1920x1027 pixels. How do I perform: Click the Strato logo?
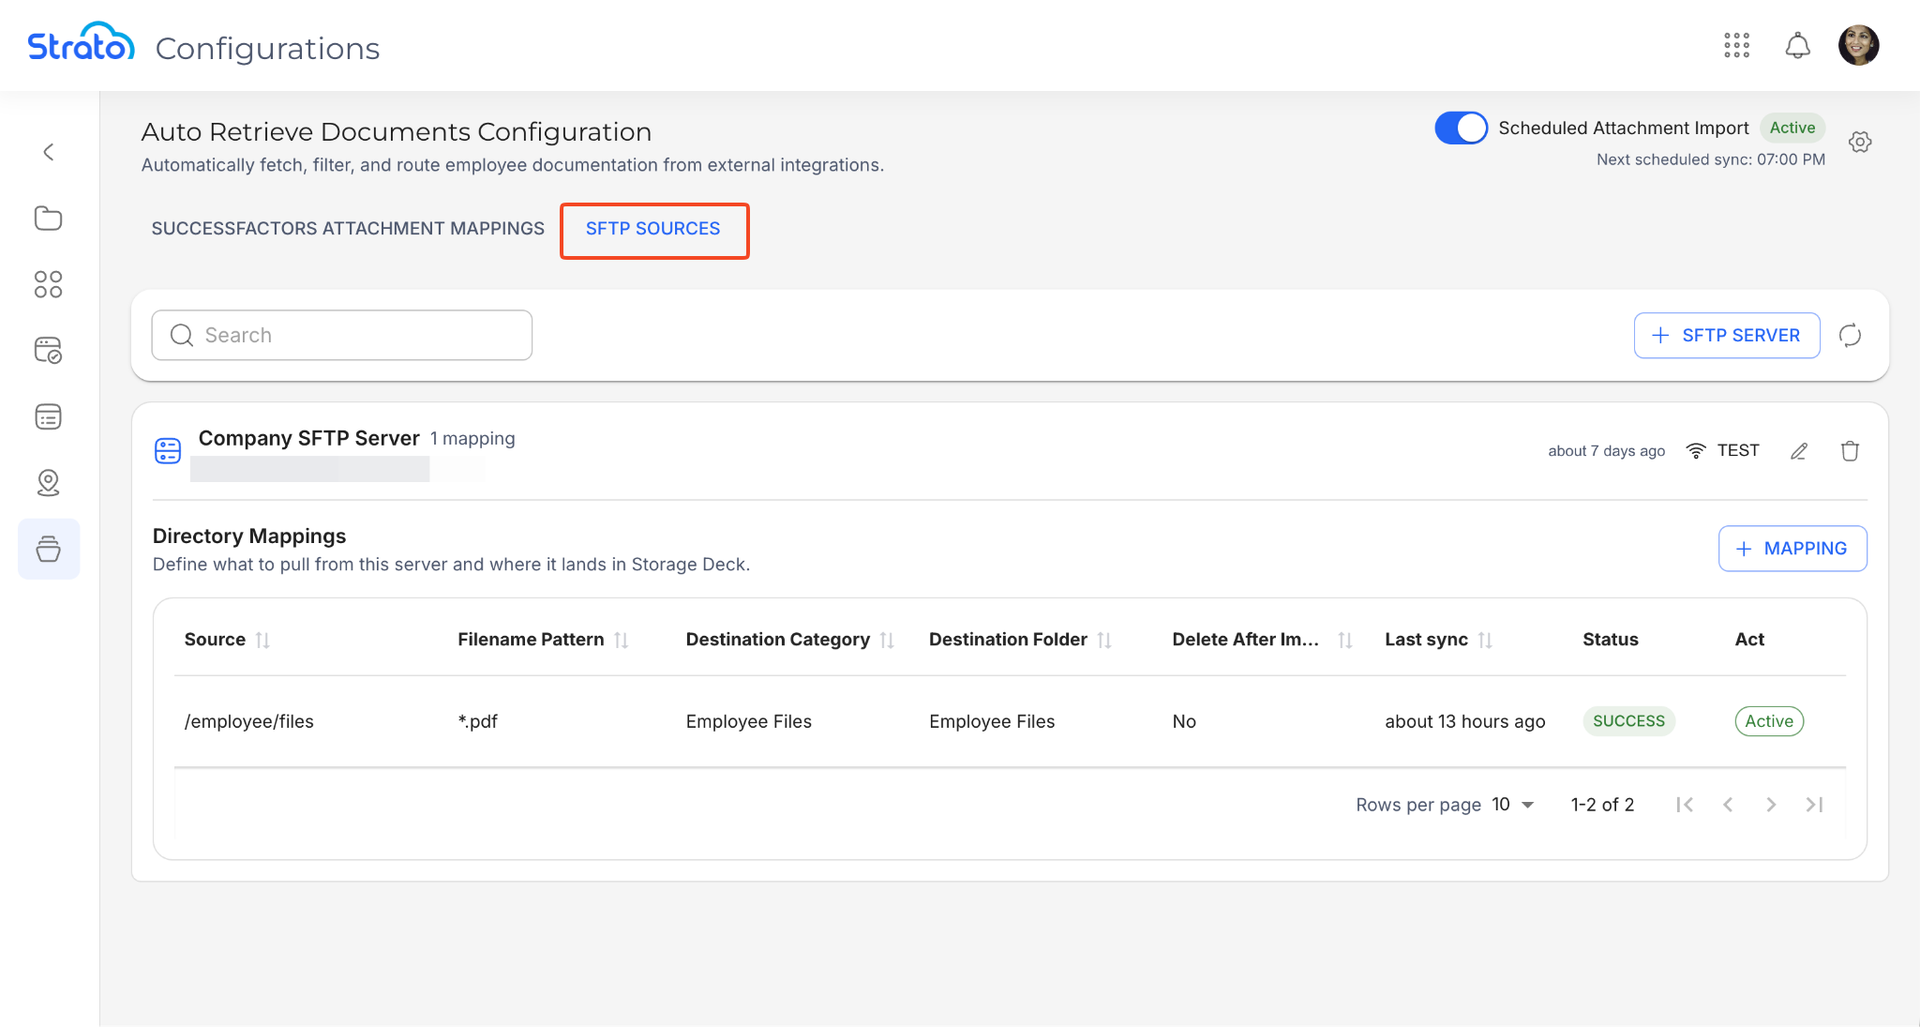[x=81, y=43]
